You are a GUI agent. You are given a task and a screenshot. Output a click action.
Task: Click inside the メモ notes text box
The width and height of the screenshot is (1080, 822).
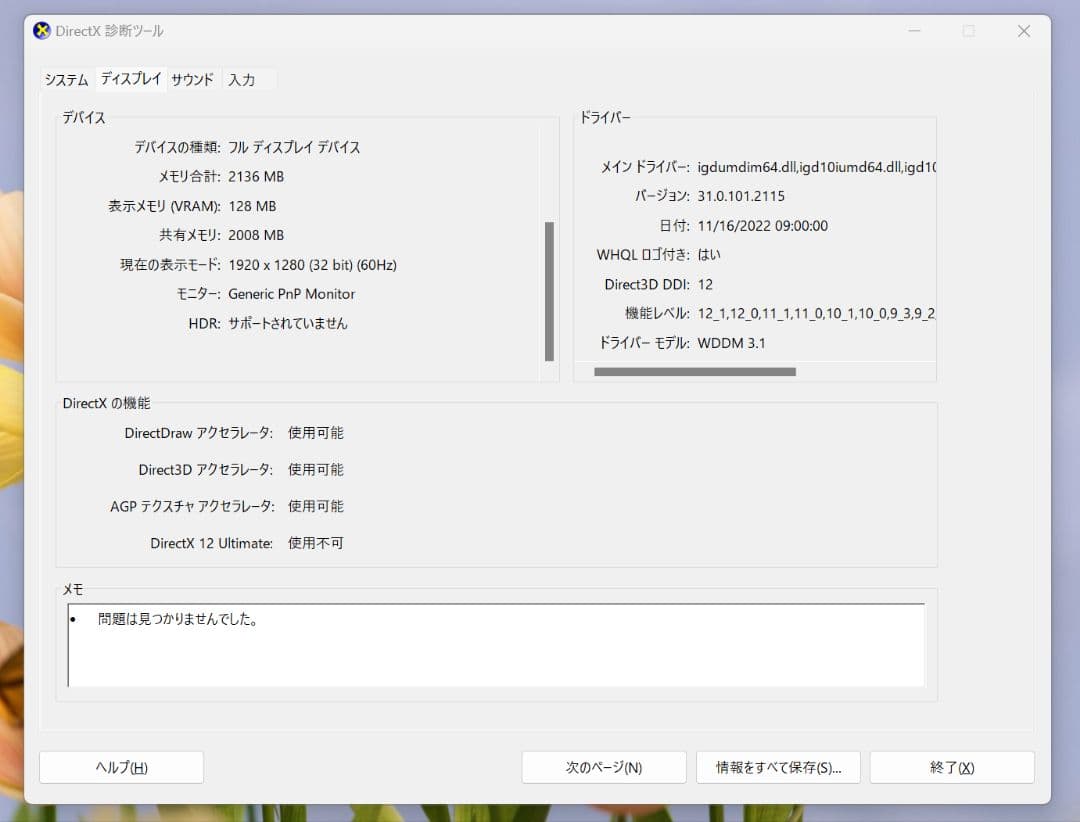[496, 645]
